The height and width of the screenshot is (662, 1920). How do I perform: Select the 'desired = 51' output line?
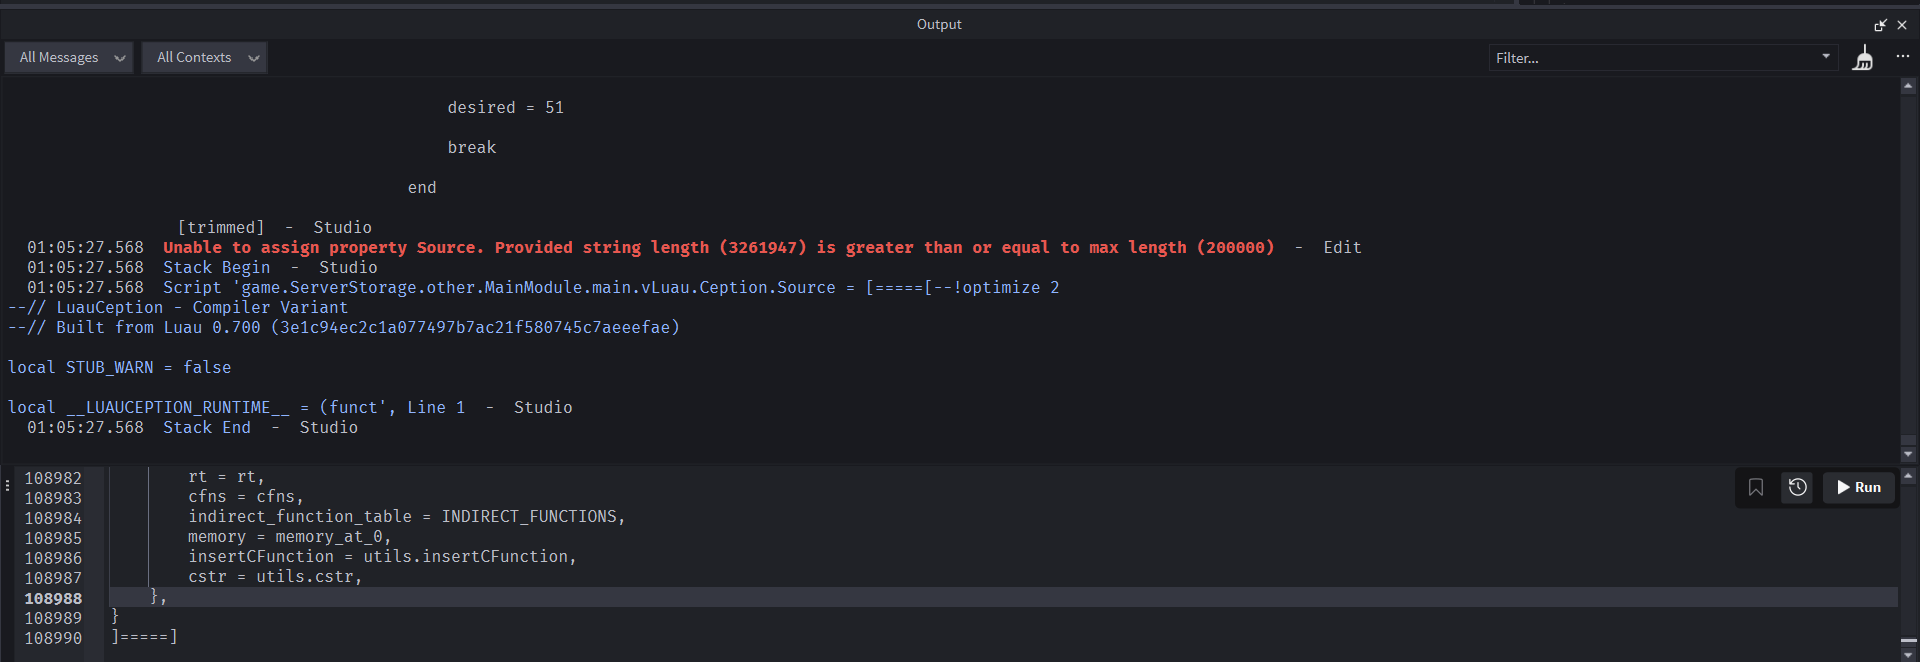[x=505, y=107]
